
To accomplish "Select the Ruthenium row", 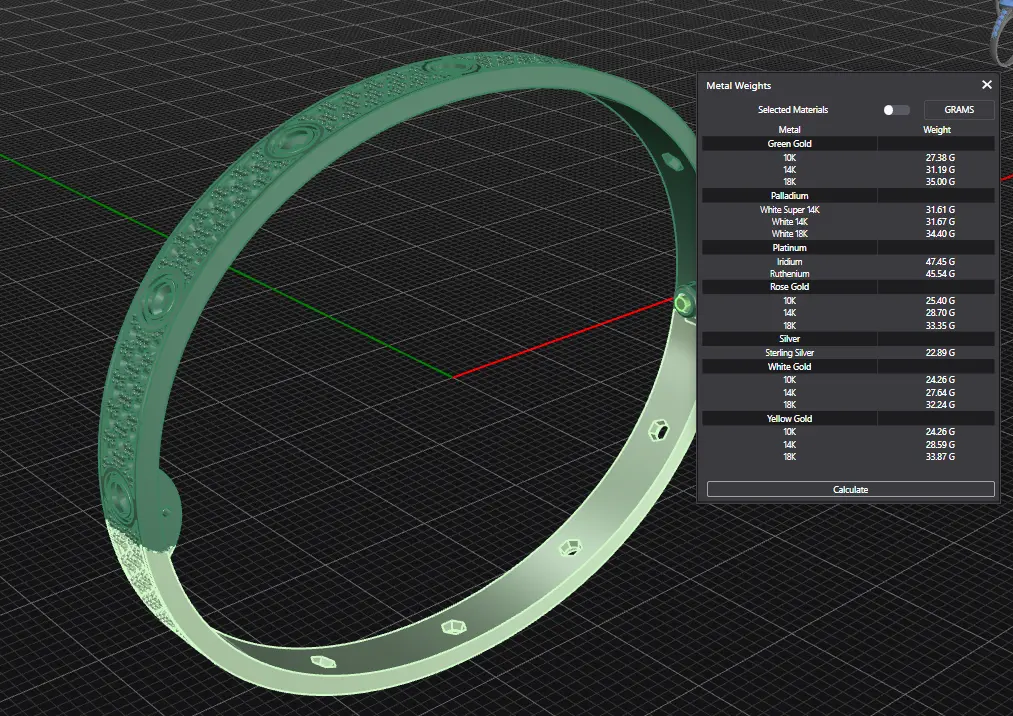I will coord(848,274).
